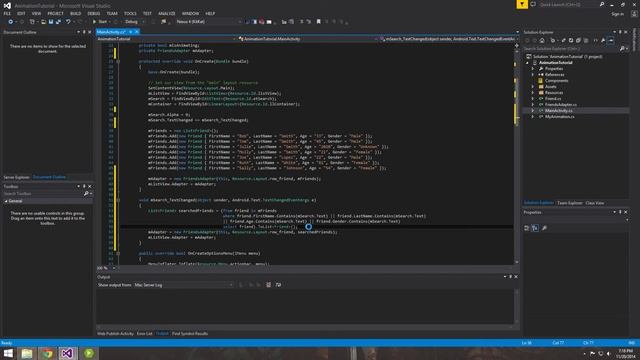Screen dimensions: 640x360
Task: Expand the References node in Solution Explorer
Action: click(x=533, y=75)
